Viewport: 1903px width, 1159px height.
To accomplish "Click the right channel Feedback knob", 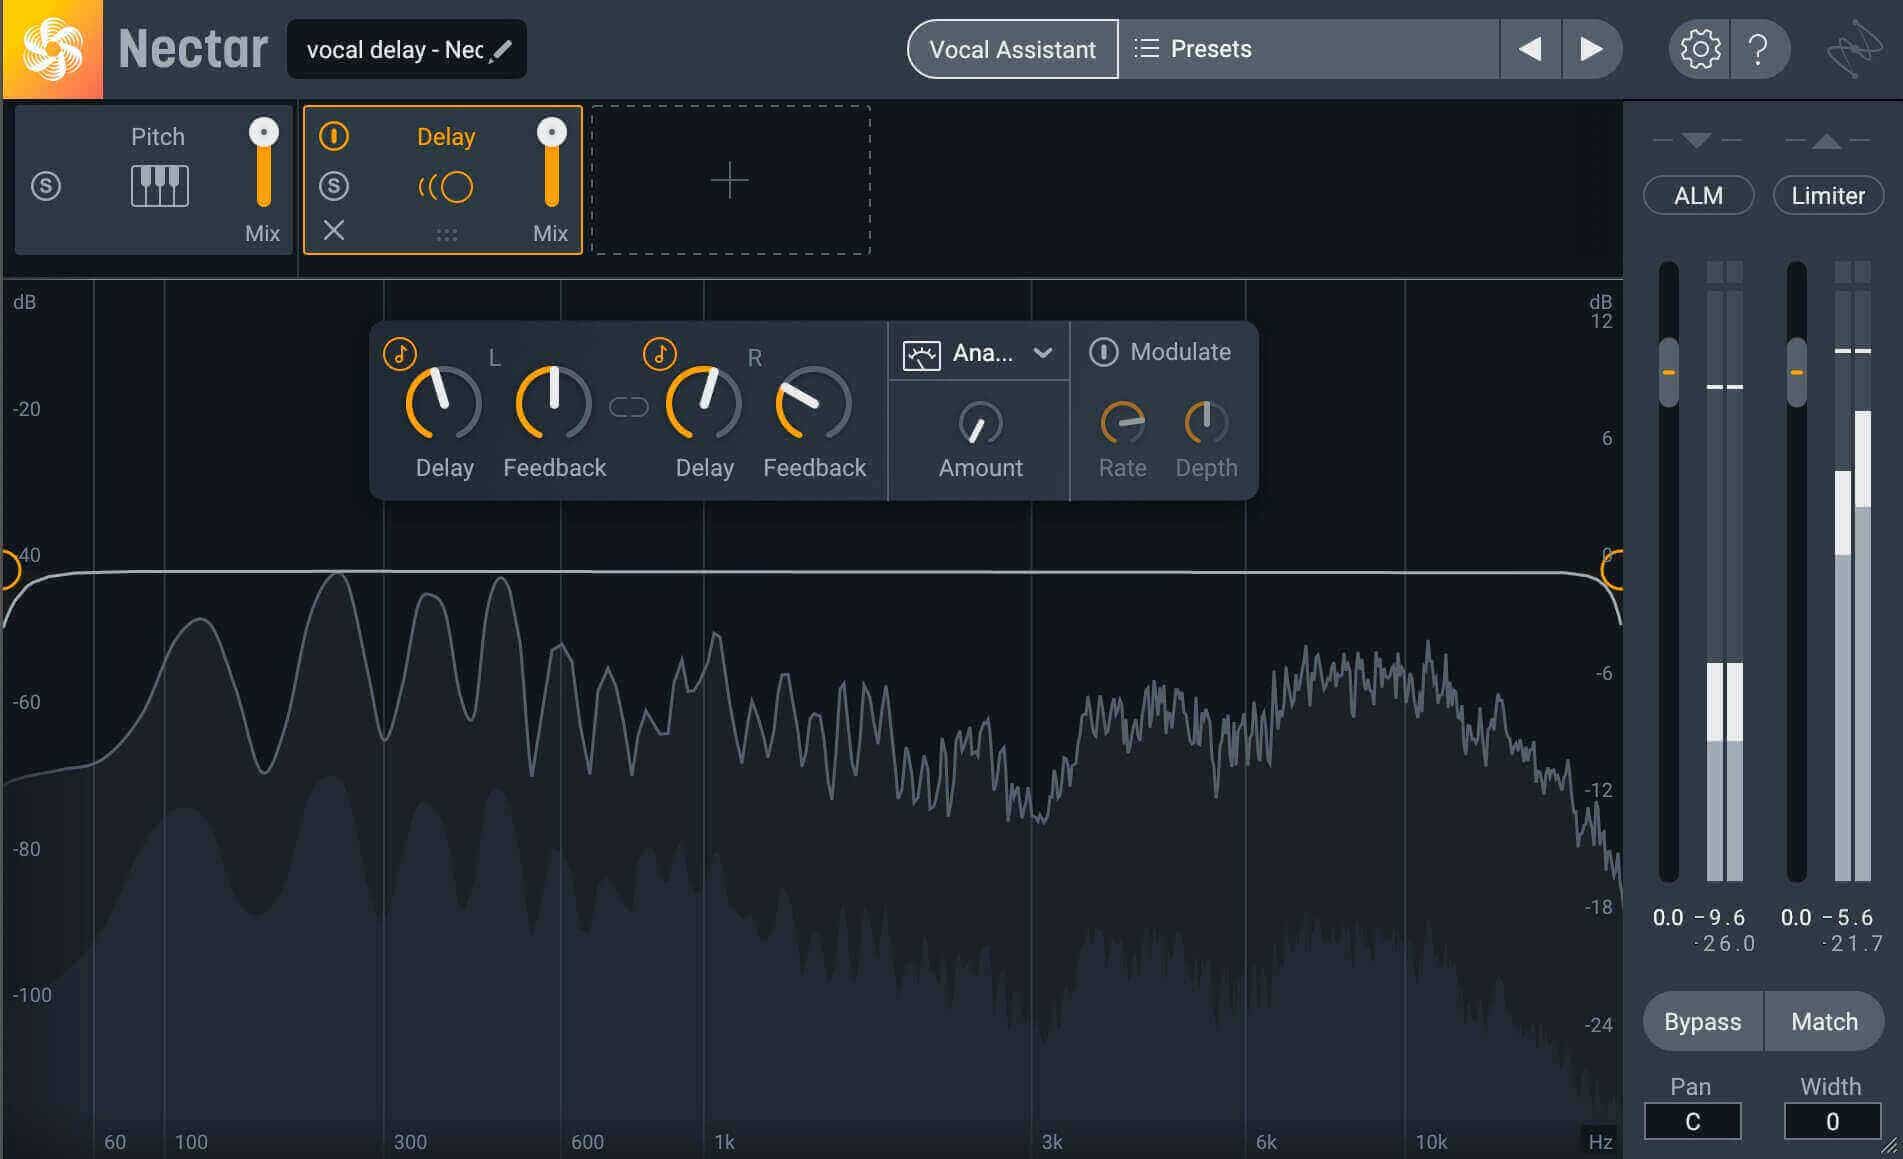I will [813, 403].
